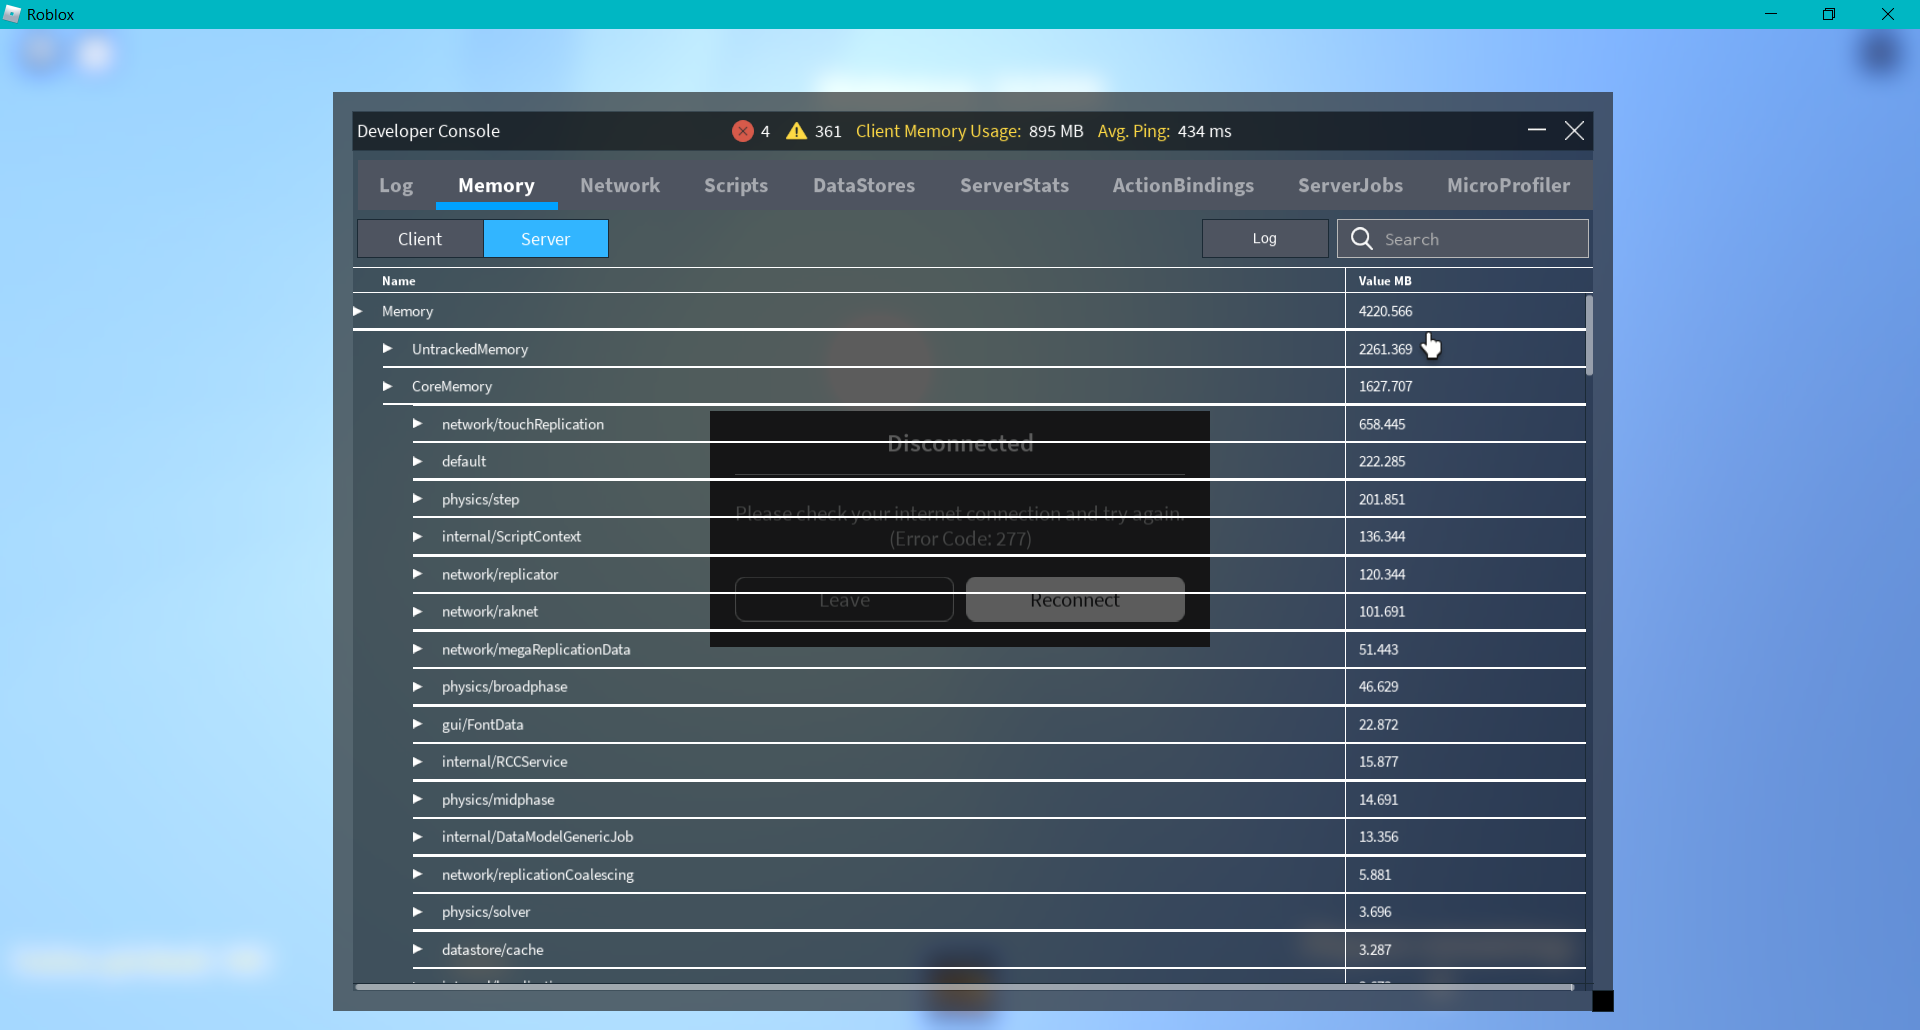Expand the gui/FontData row

(x=417, y=724)
